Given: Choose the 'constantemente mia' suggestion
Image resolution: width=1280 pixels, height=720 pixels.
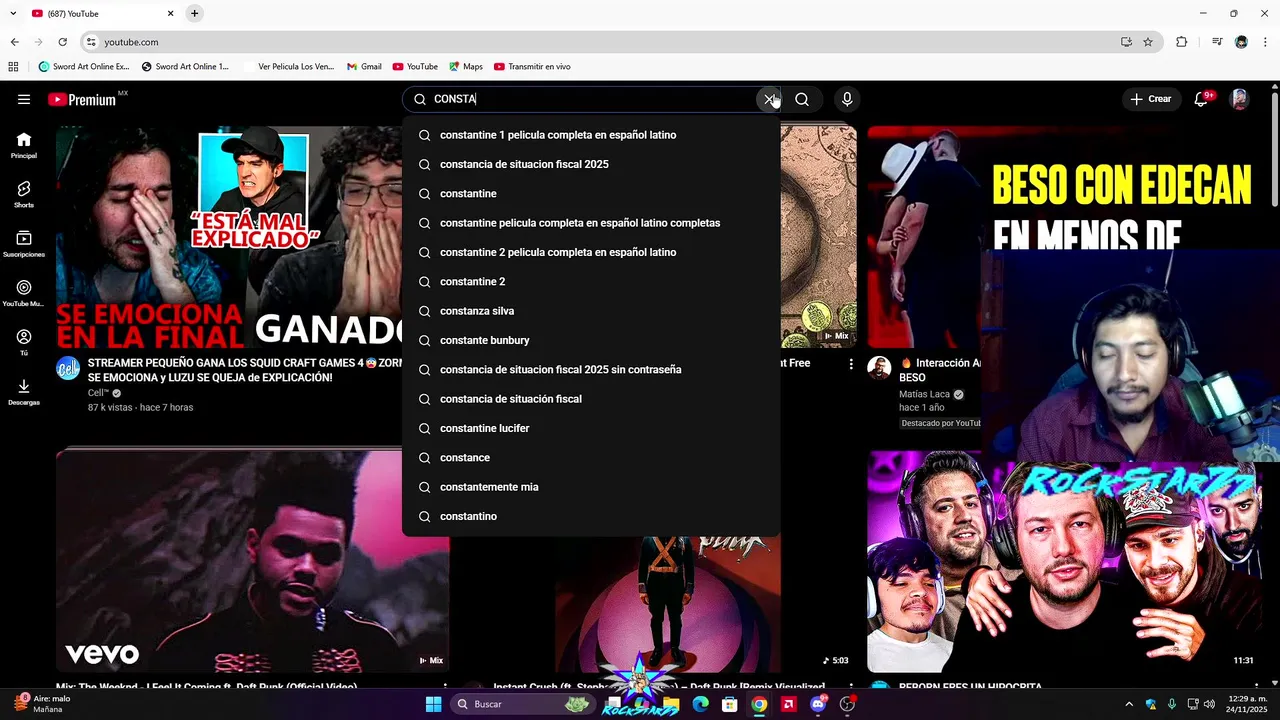Looking at the screenshot, I should click(x=591, y=487).
